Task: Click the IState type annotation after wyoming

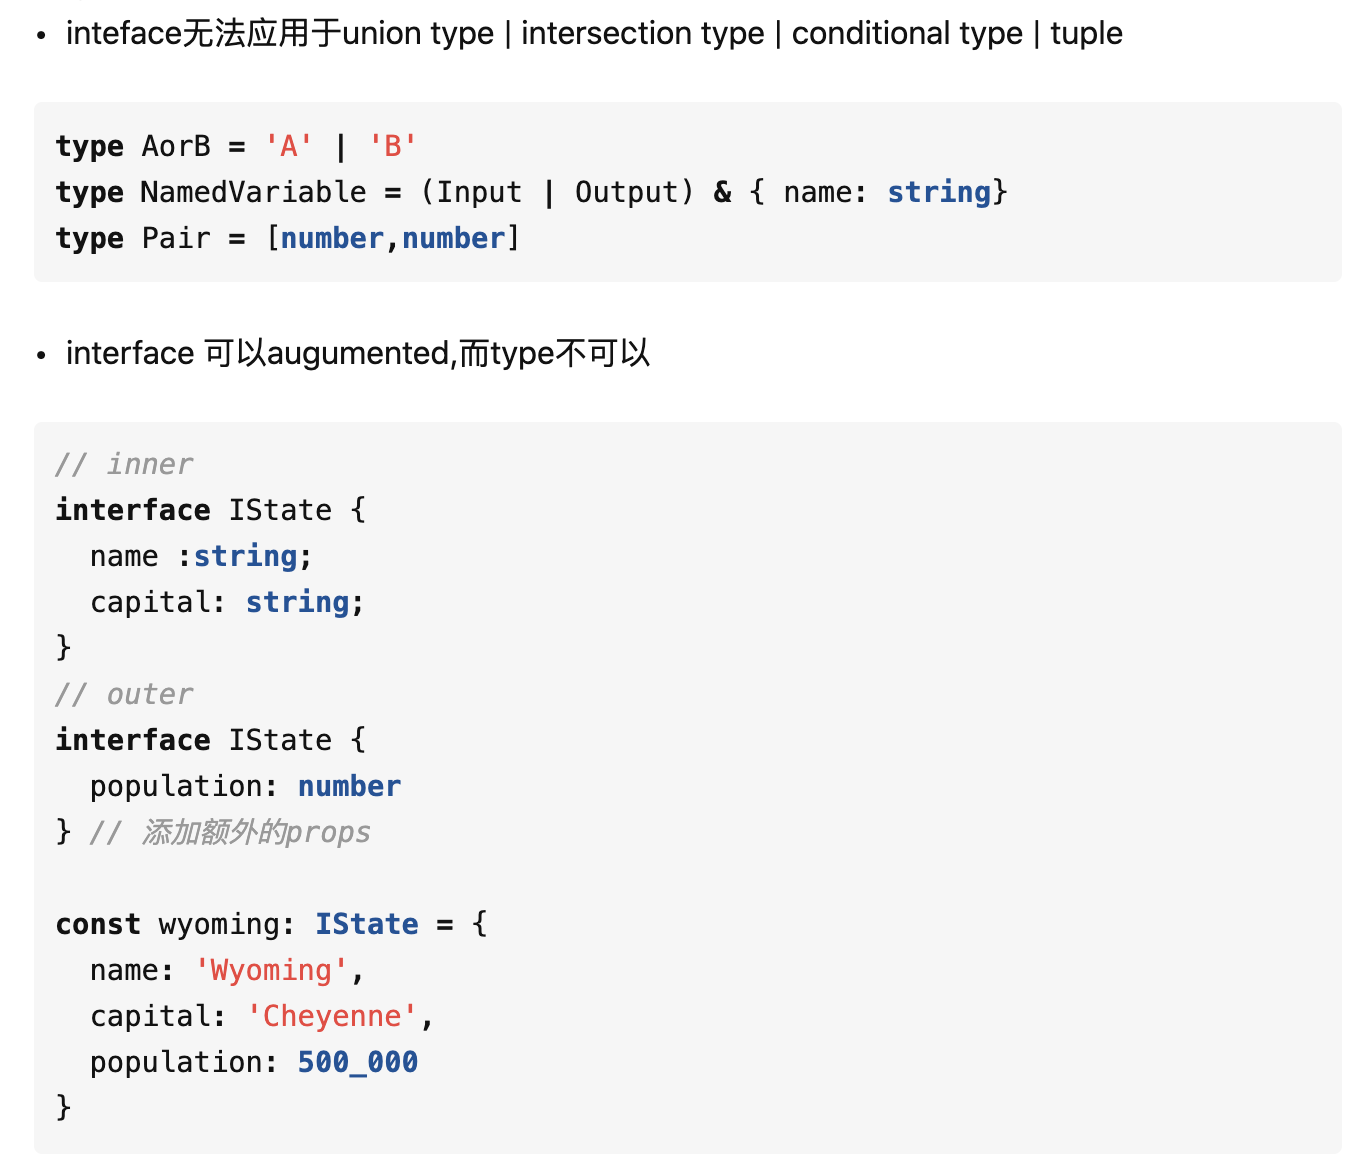Action: click(366, 924)
